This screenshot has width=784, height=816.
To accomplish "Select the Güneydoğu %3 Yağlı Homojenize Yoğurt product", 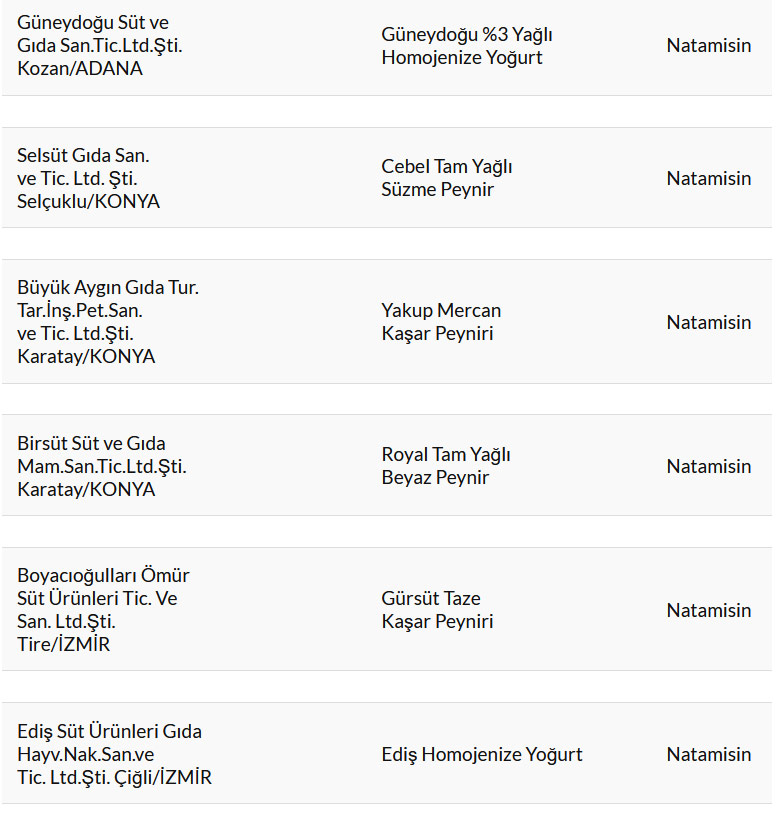I will (466, 46).
